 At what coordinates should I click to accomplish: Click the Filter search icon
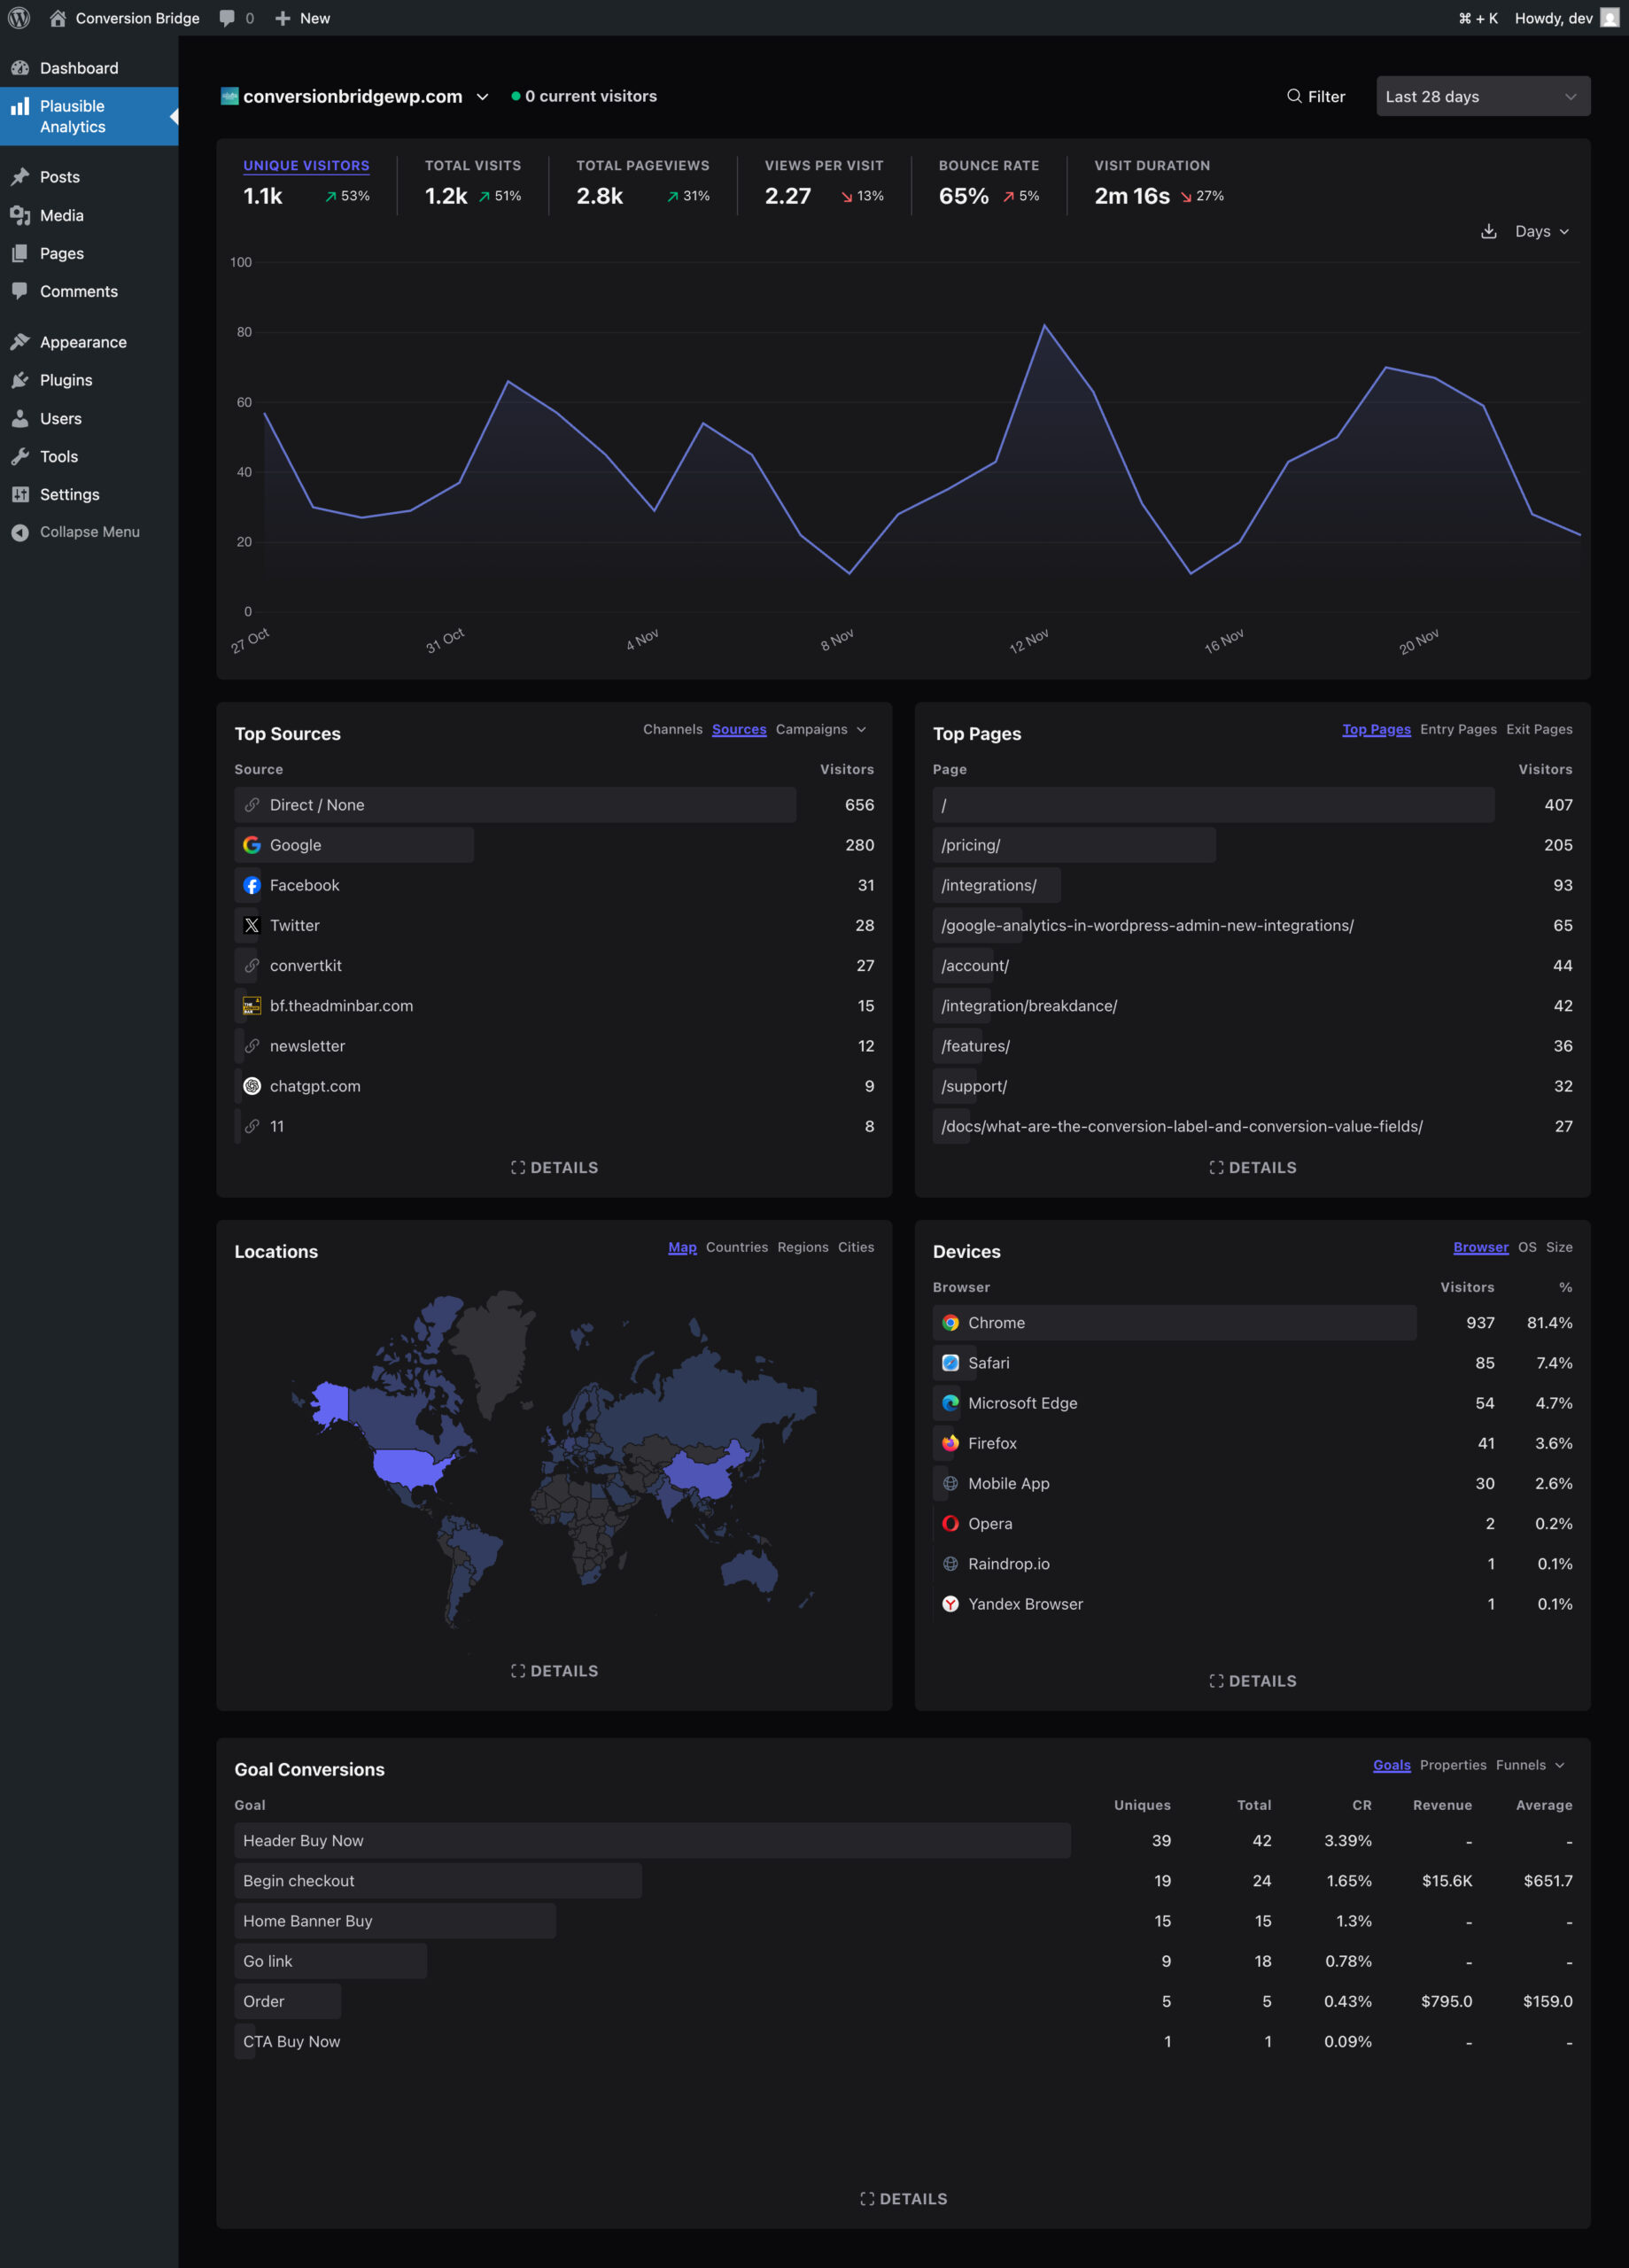tap(1294, 96)
